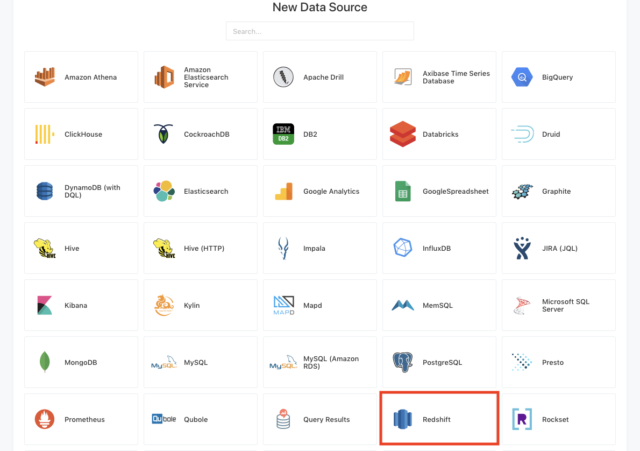
Task: Select the 'Apache Drill' label text
Action: coord(323,77)
